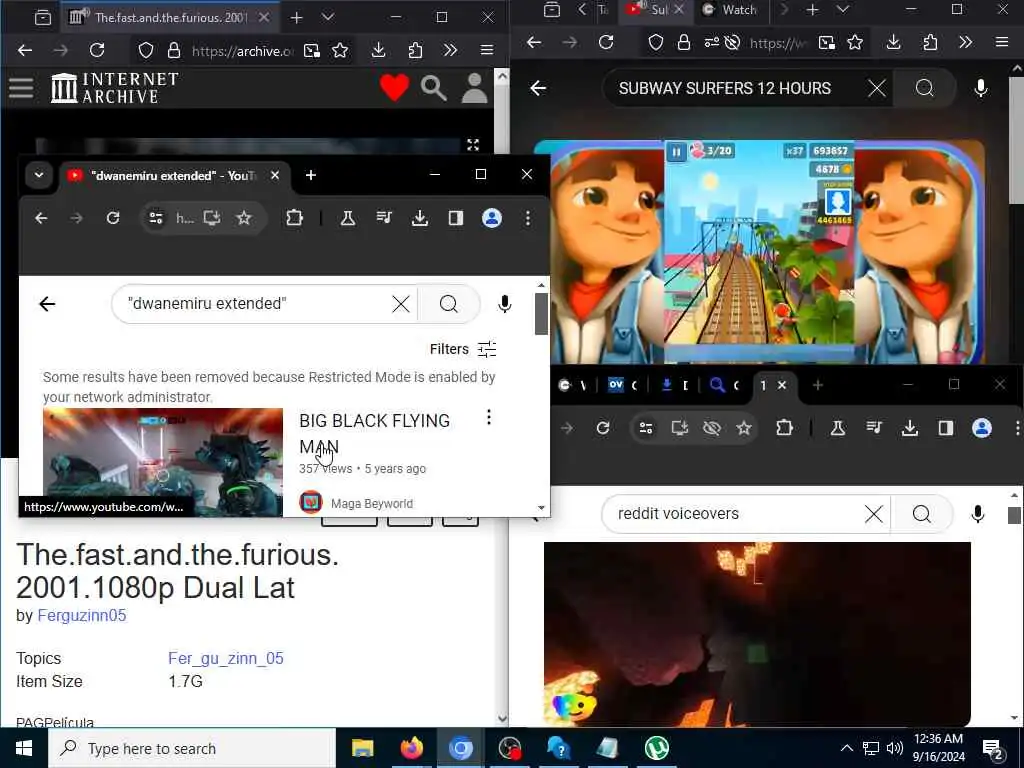Screen dimensions: 1024x768
Task: Click site information icon in dwanemiru Chrome address bar
Action: (x=156, y=218)
